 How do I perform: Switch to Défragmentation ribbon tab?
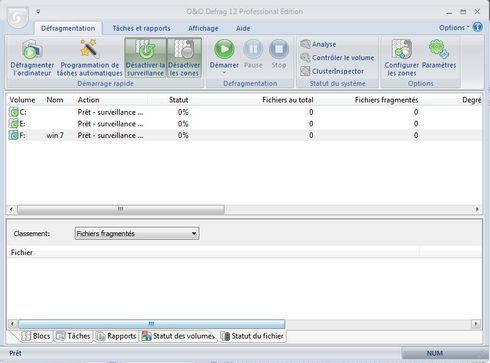68,28
